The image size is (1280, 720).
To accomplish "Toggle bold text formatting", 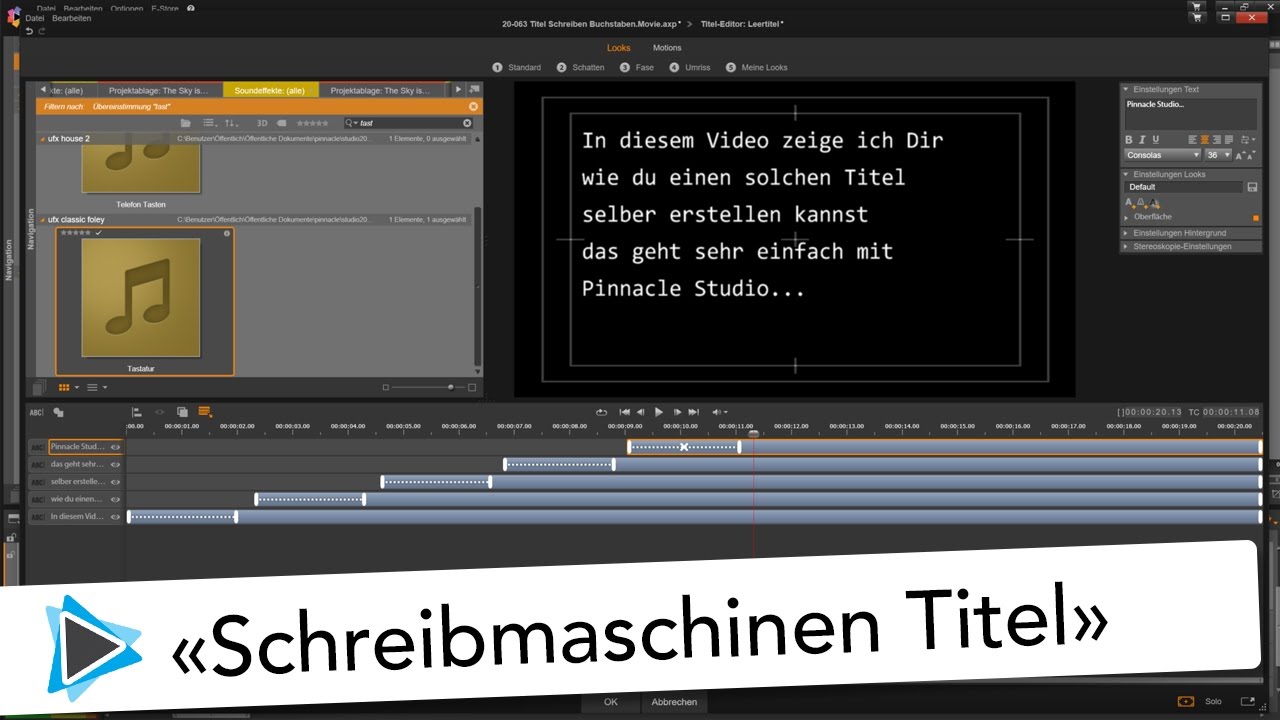I will (1129, 139).
